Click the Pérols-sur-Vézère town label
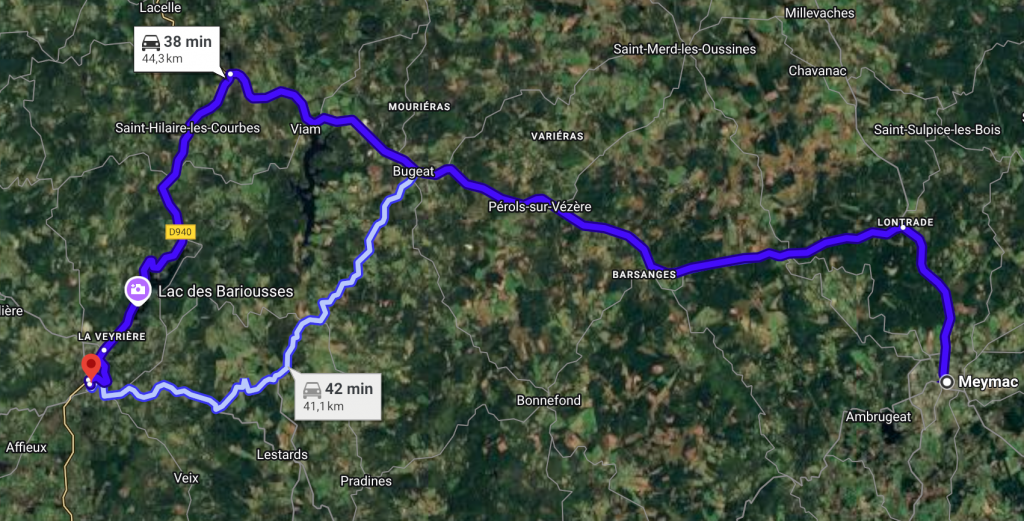 (540, 207)
